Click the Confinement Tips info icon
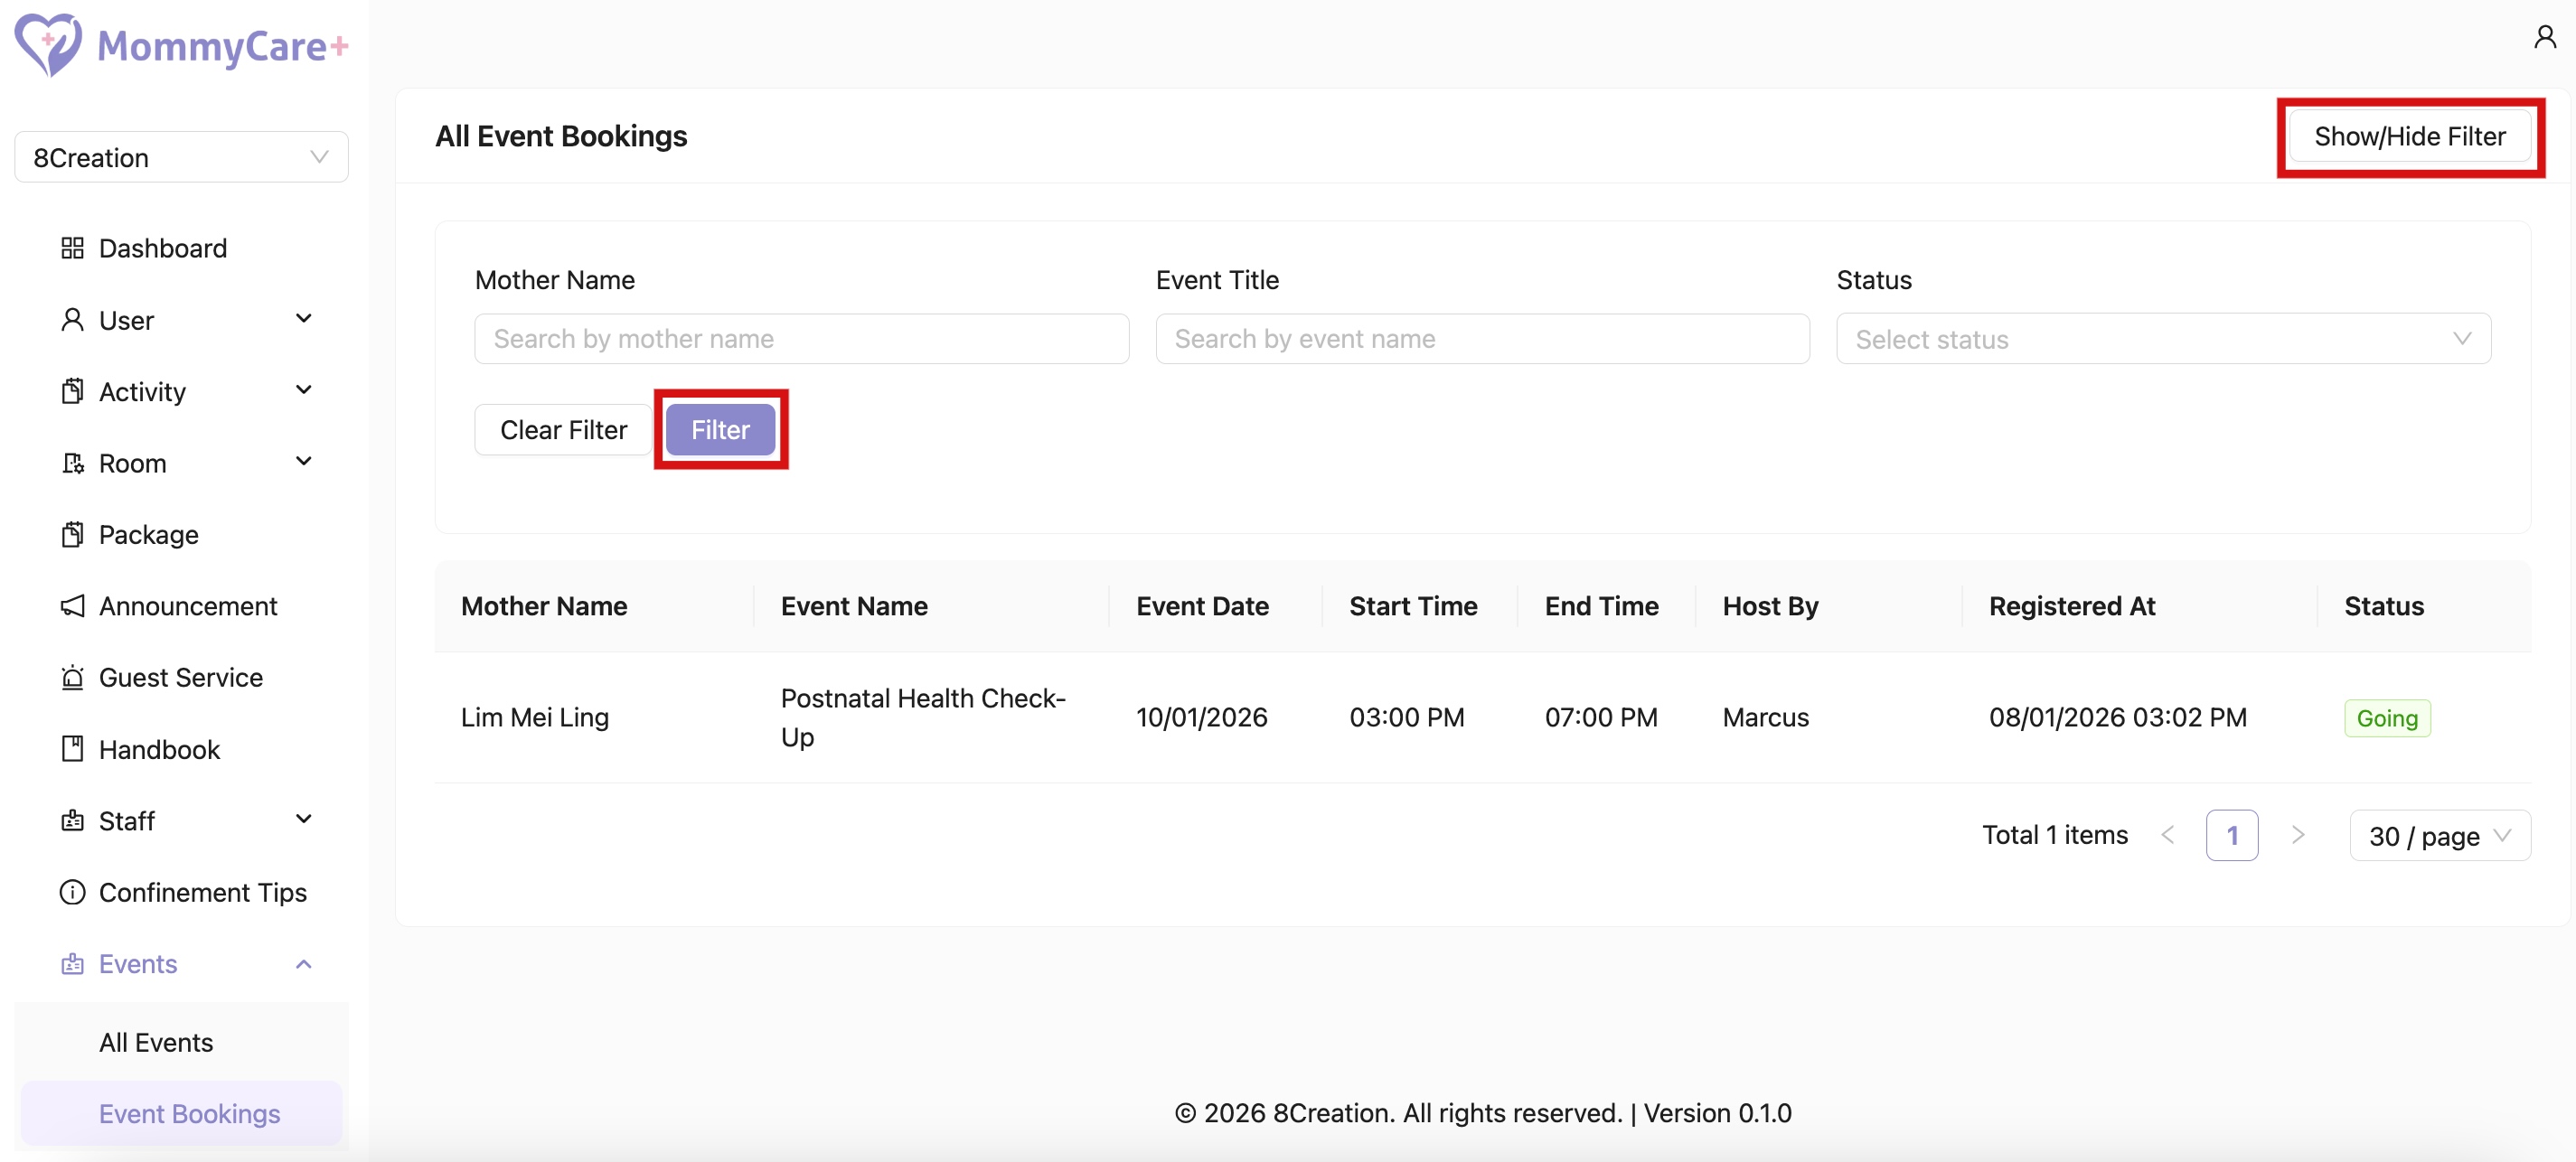The image size is (2576, 1162). [x=72, y=892]
